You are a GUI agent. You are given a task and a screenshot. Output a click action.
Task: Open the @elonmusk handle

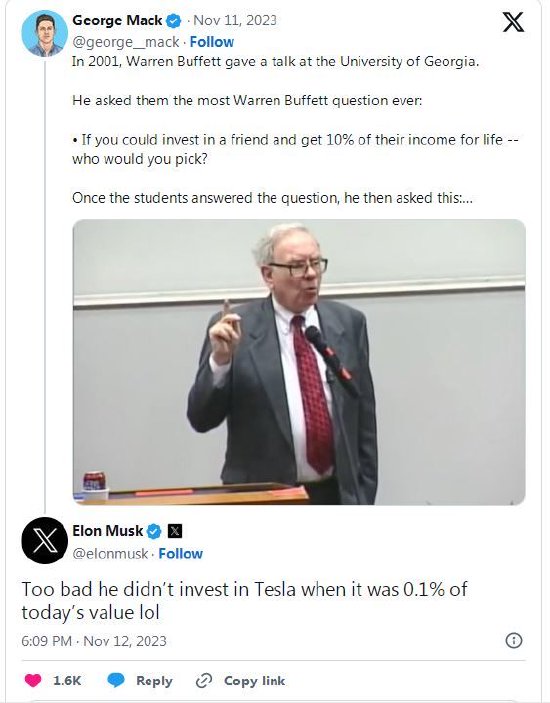pyautogui.click(x=110, y=554)
